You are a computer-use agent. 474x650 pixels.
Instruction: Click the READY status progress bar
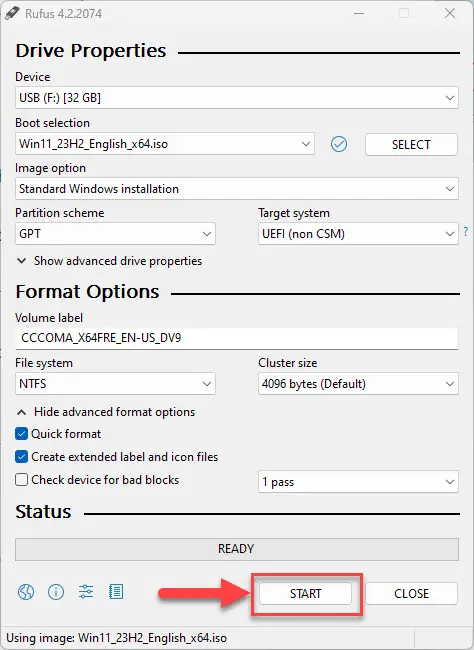click(237, 549)
